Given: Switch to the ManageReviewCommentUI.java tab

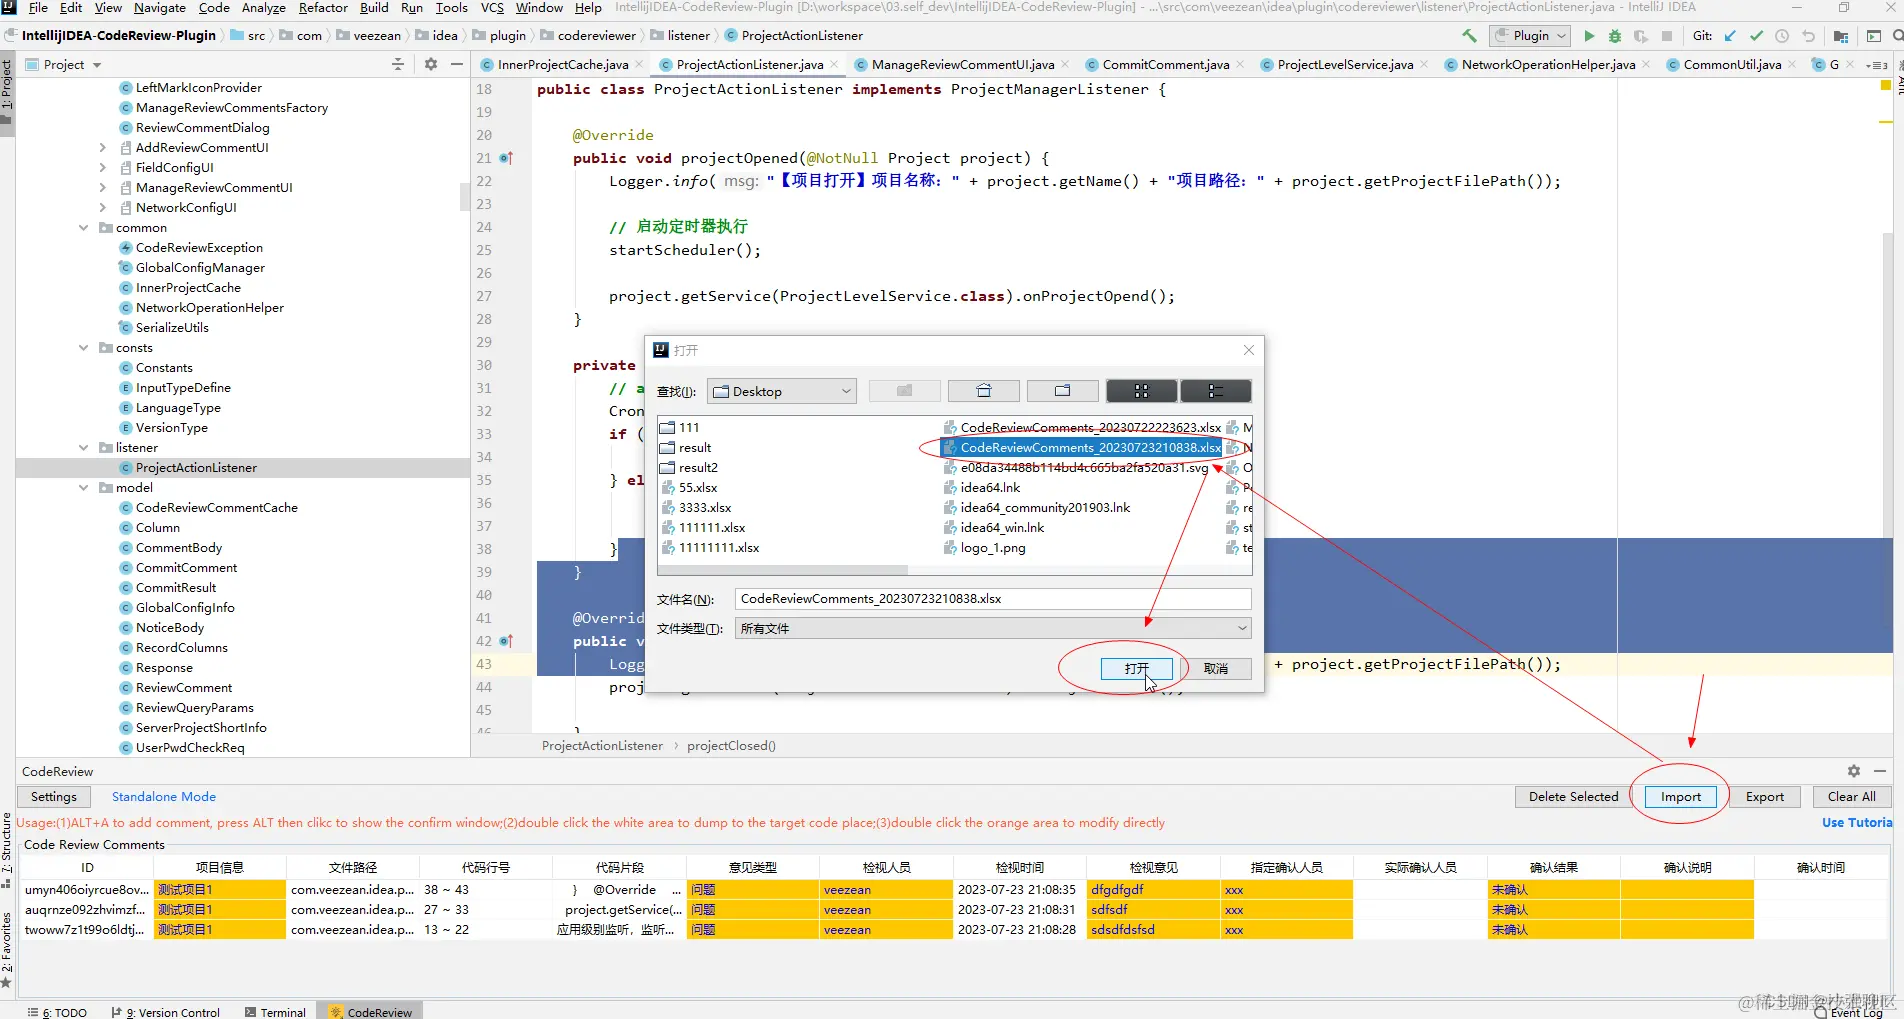Looking at the screenshot, I should coord(962,65).
